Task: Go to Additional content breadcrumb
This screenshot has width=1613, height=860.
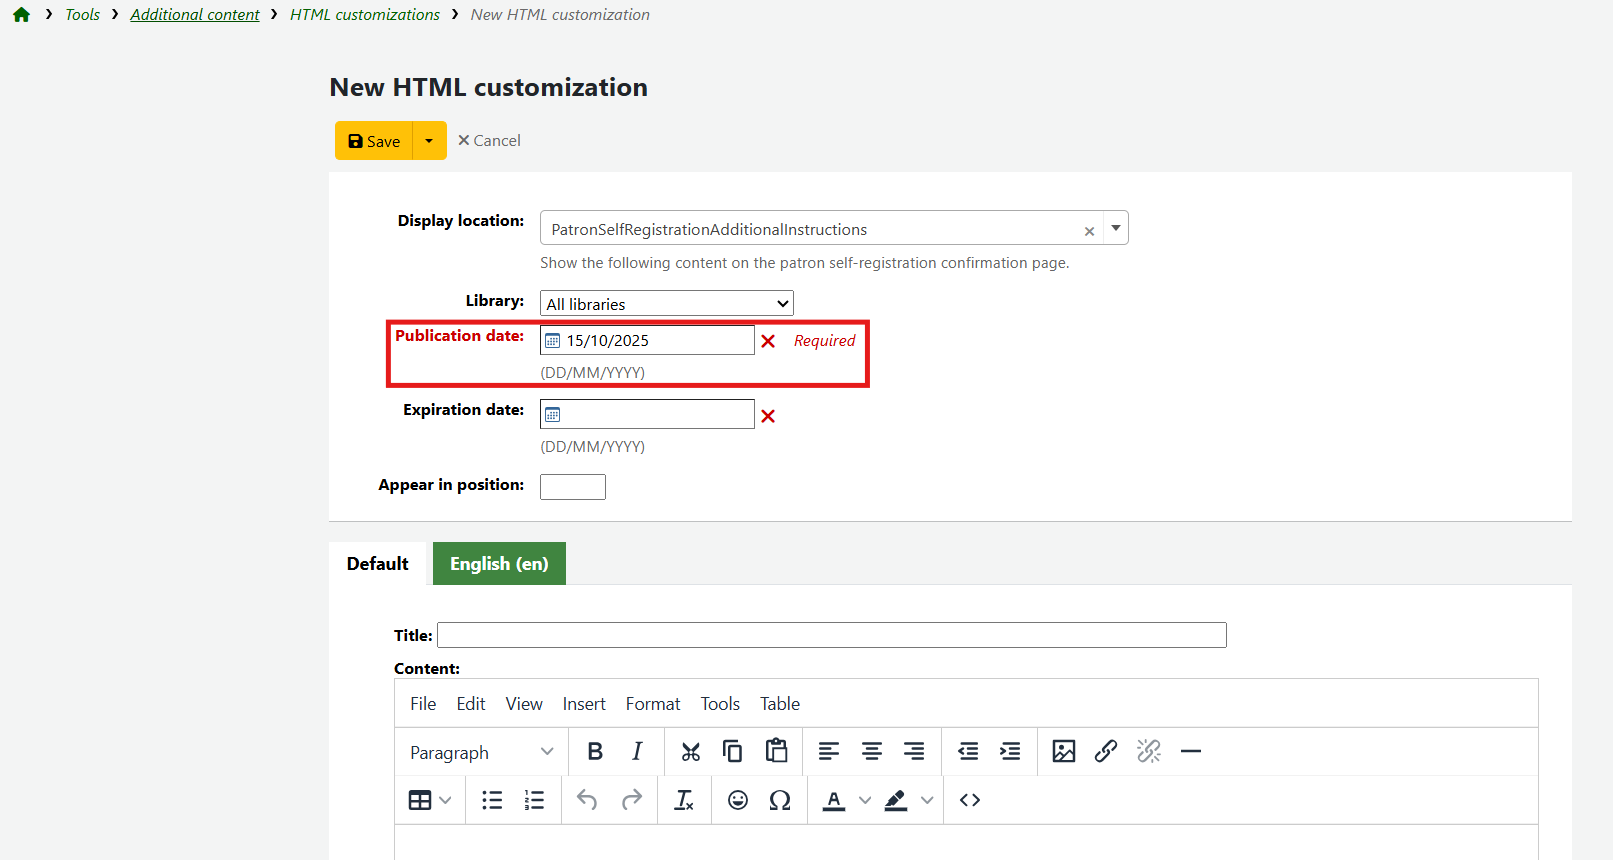Action: [x=195, y=15]
